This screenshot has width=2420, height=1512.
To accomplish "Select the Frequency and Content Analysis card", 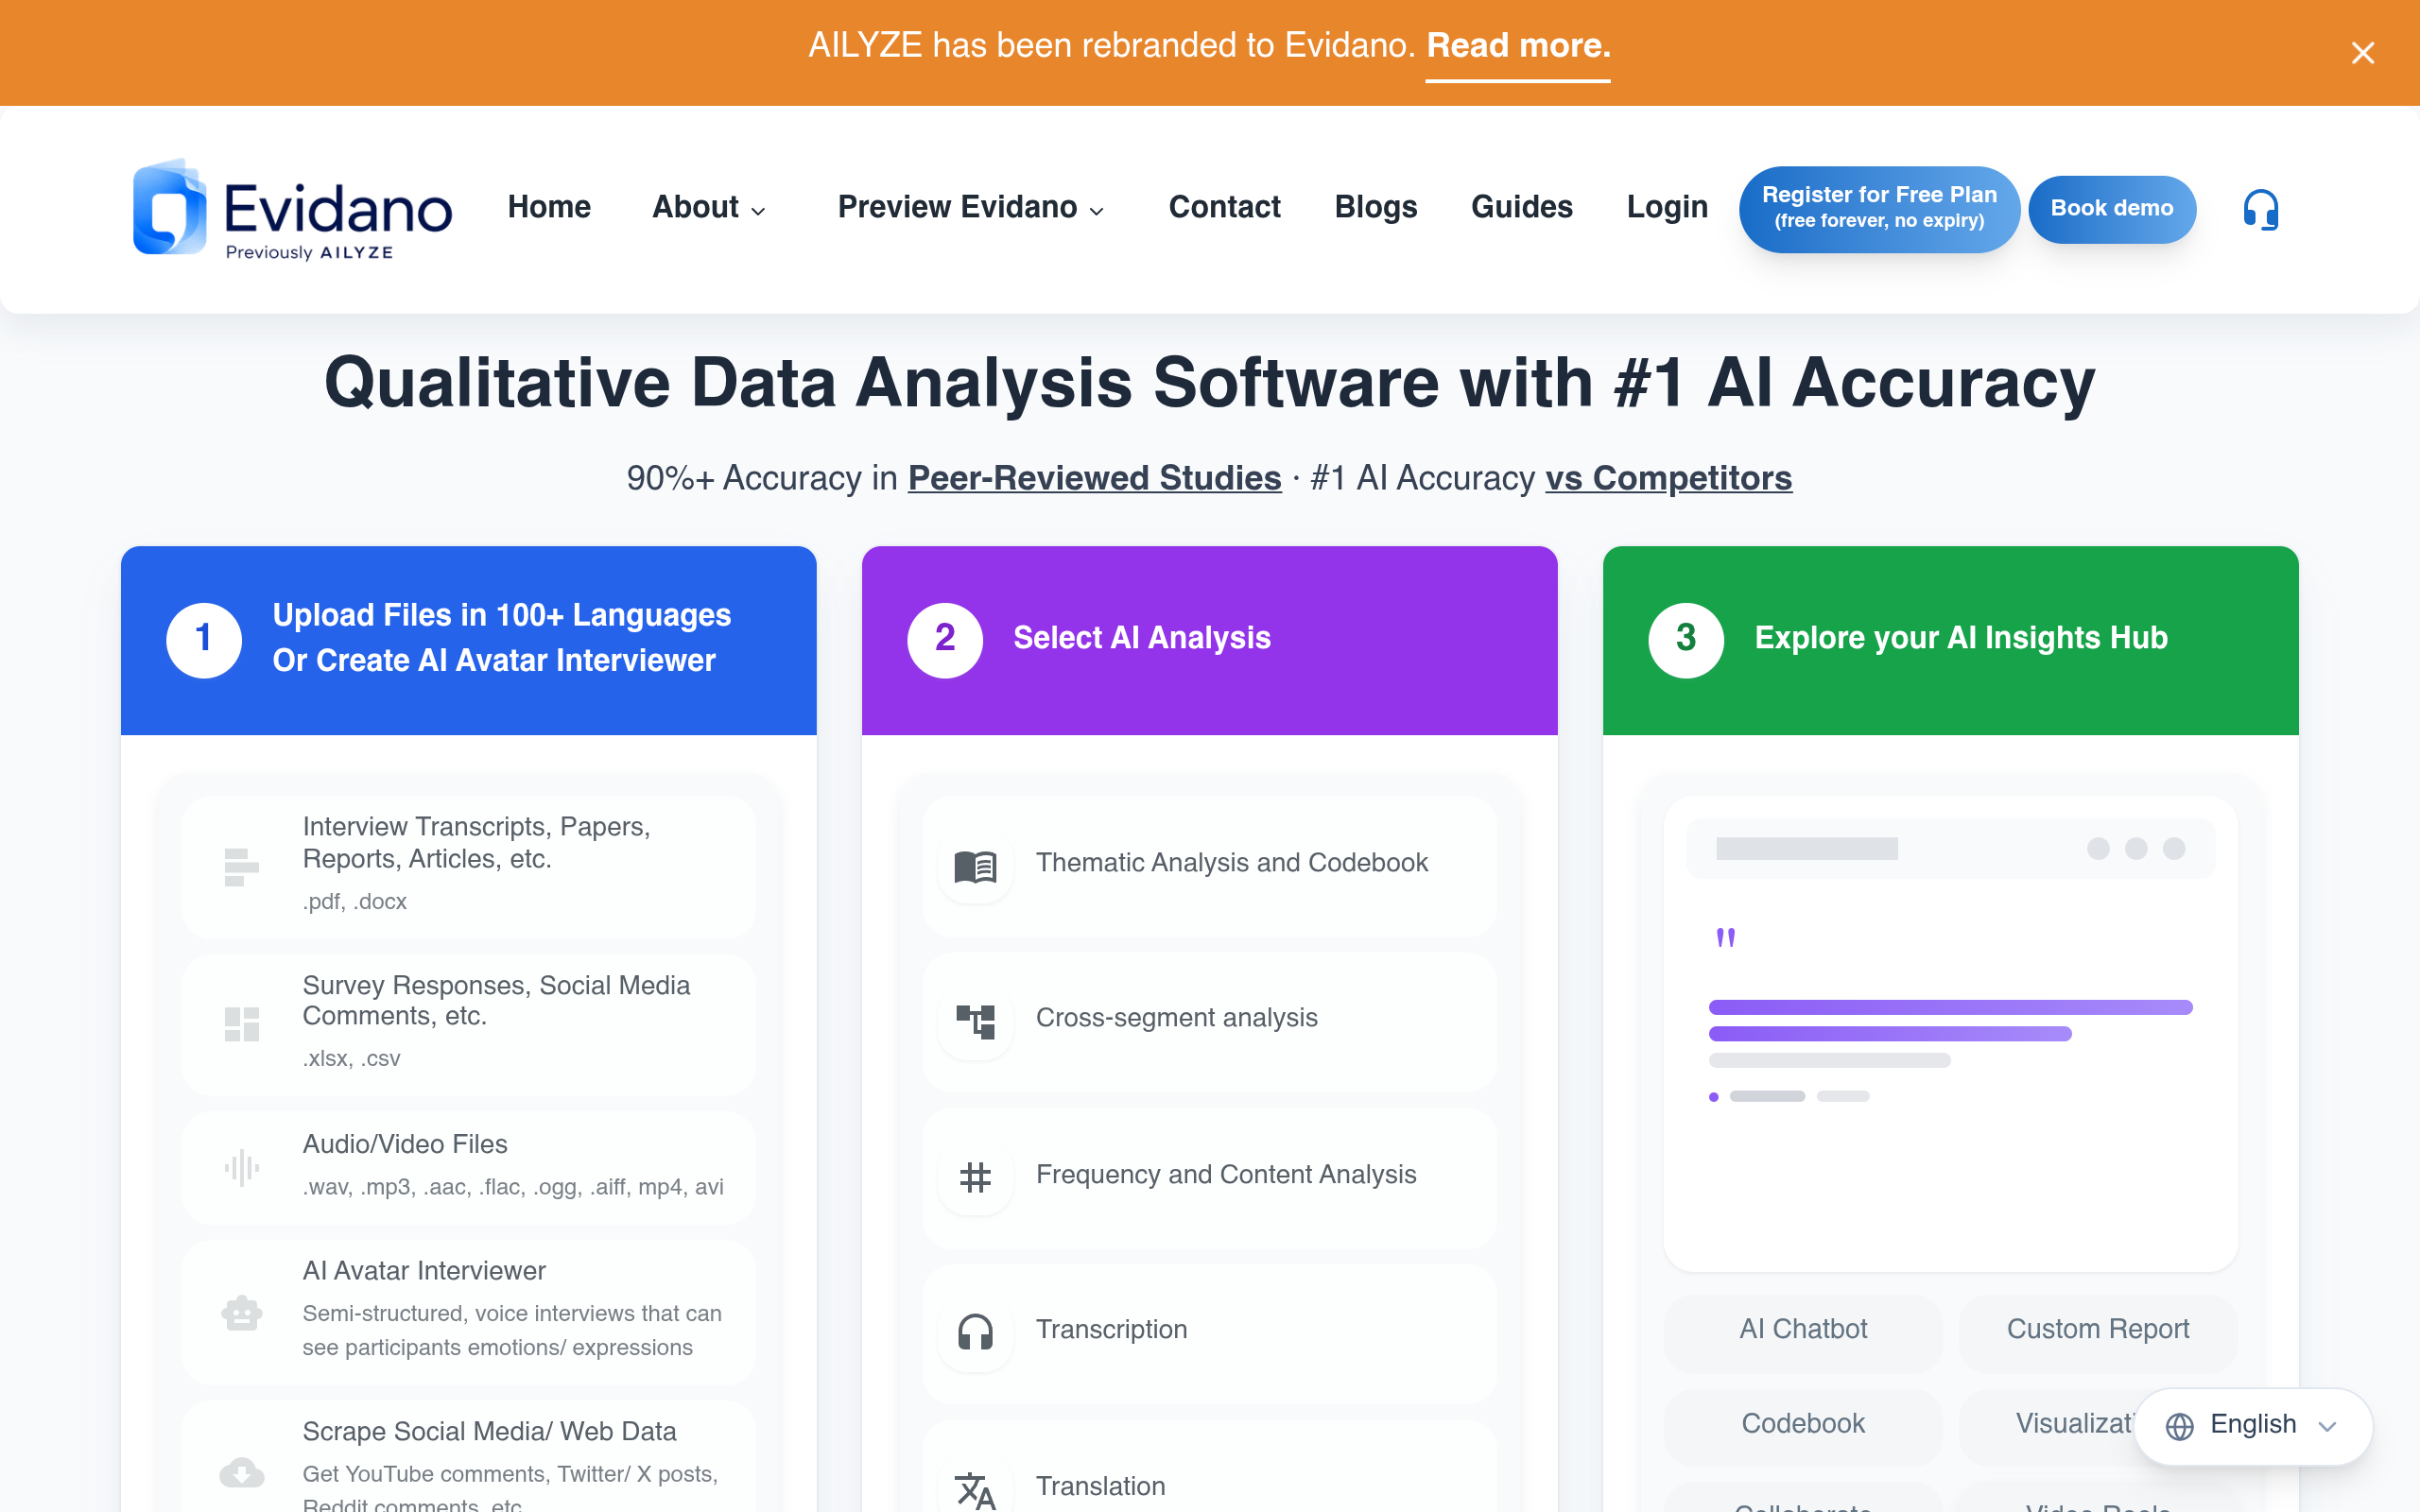I will 1209,1177.
